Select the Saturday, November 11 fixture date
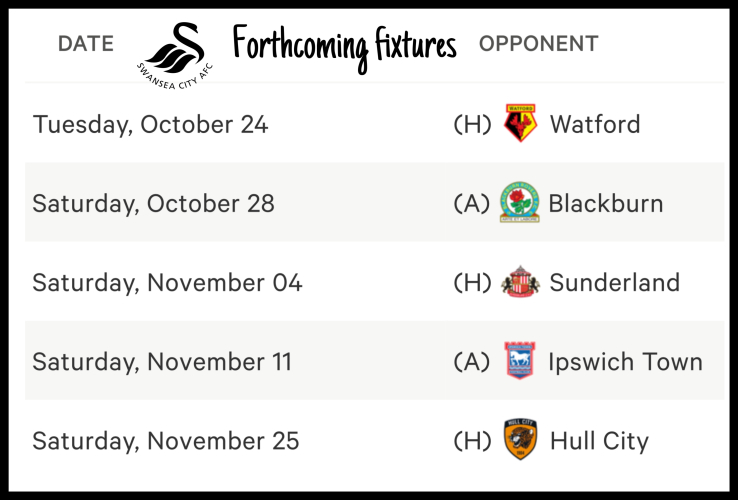738x500 pixels. point(162,362)
